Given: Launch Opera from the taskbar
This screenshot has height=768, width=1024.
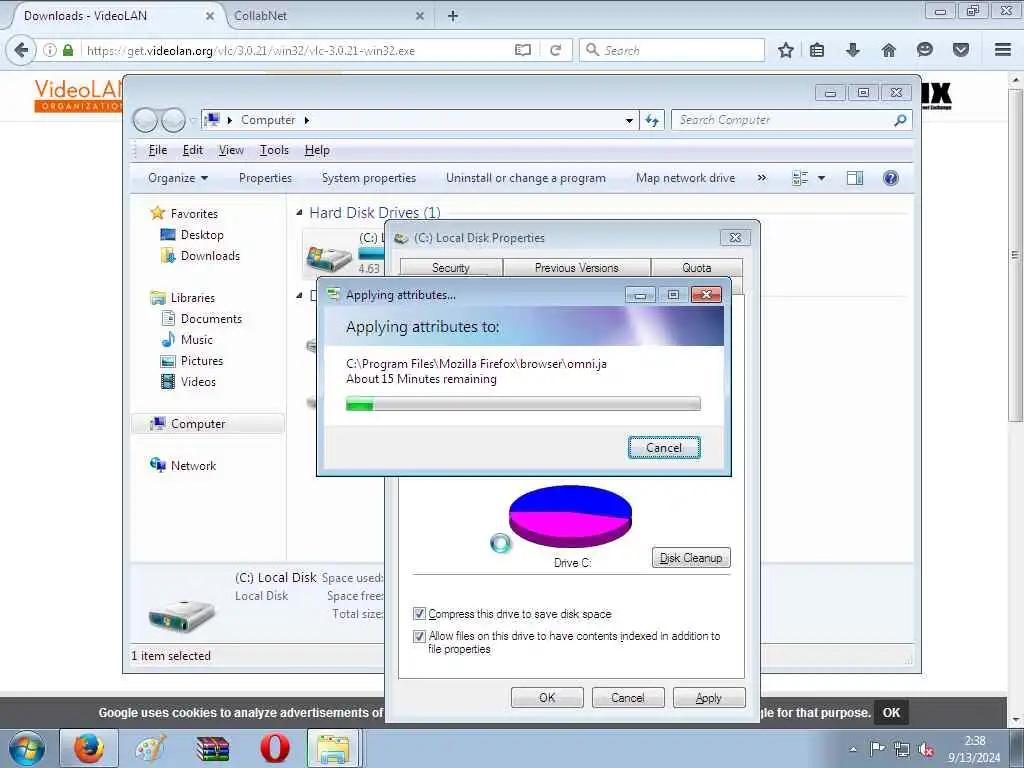Looking at the screenshot, I should click(x=275, y=748).
